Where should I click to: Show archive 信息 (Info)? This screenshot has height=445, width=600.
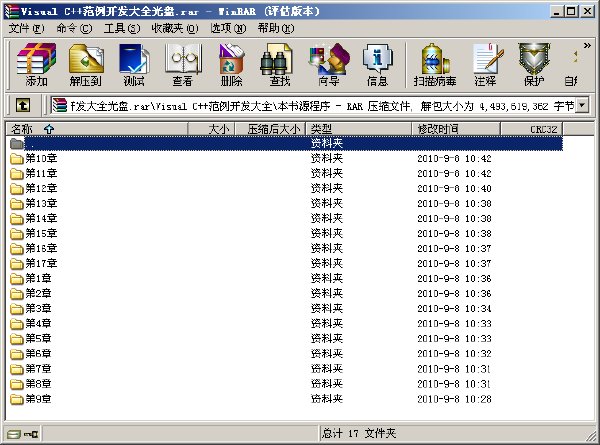click(378, 65)
